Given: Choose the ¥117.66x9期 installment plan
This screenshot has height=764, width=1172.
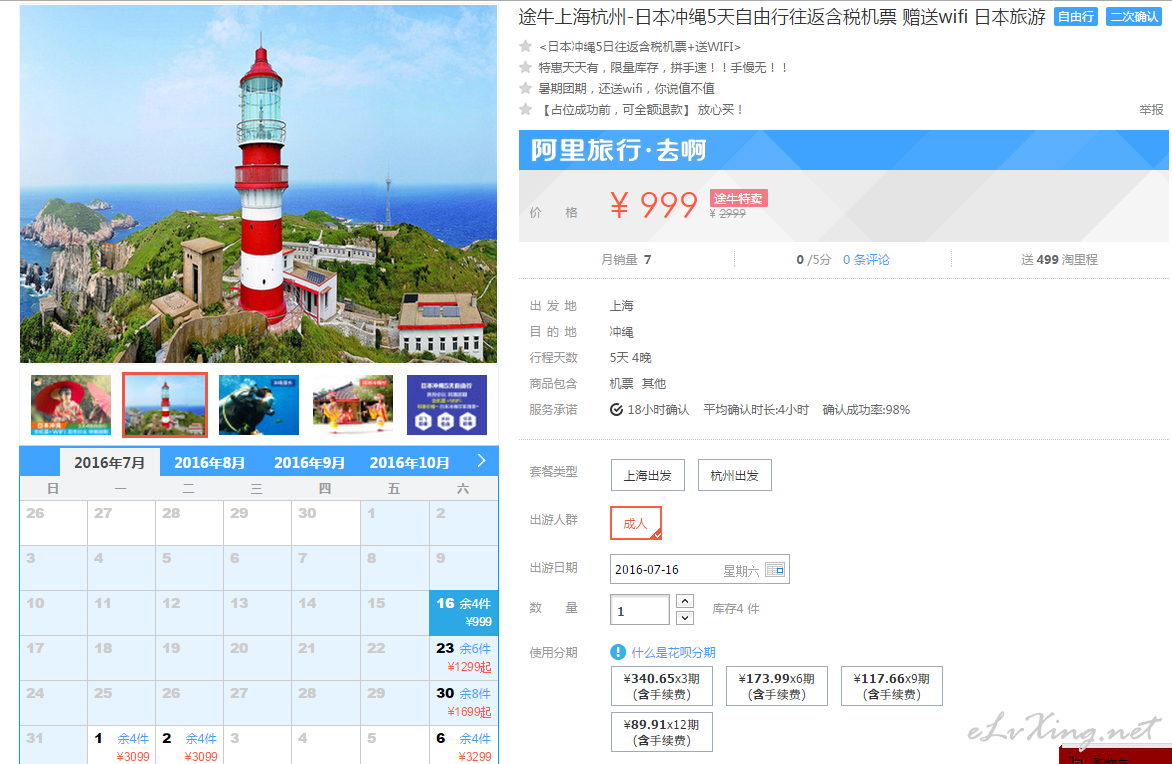Looking at the screenshot, I should tap(892, 686).
